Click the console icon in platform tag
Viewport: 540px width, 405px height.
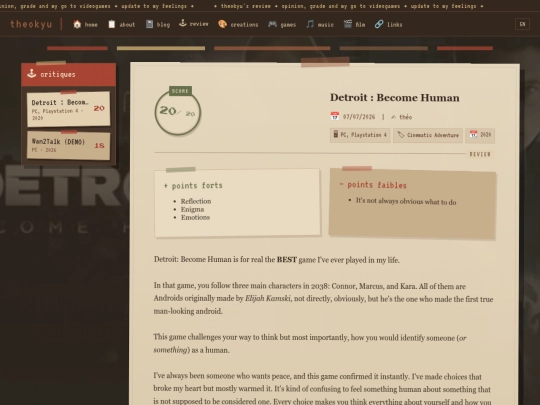(x=336, y=135)
